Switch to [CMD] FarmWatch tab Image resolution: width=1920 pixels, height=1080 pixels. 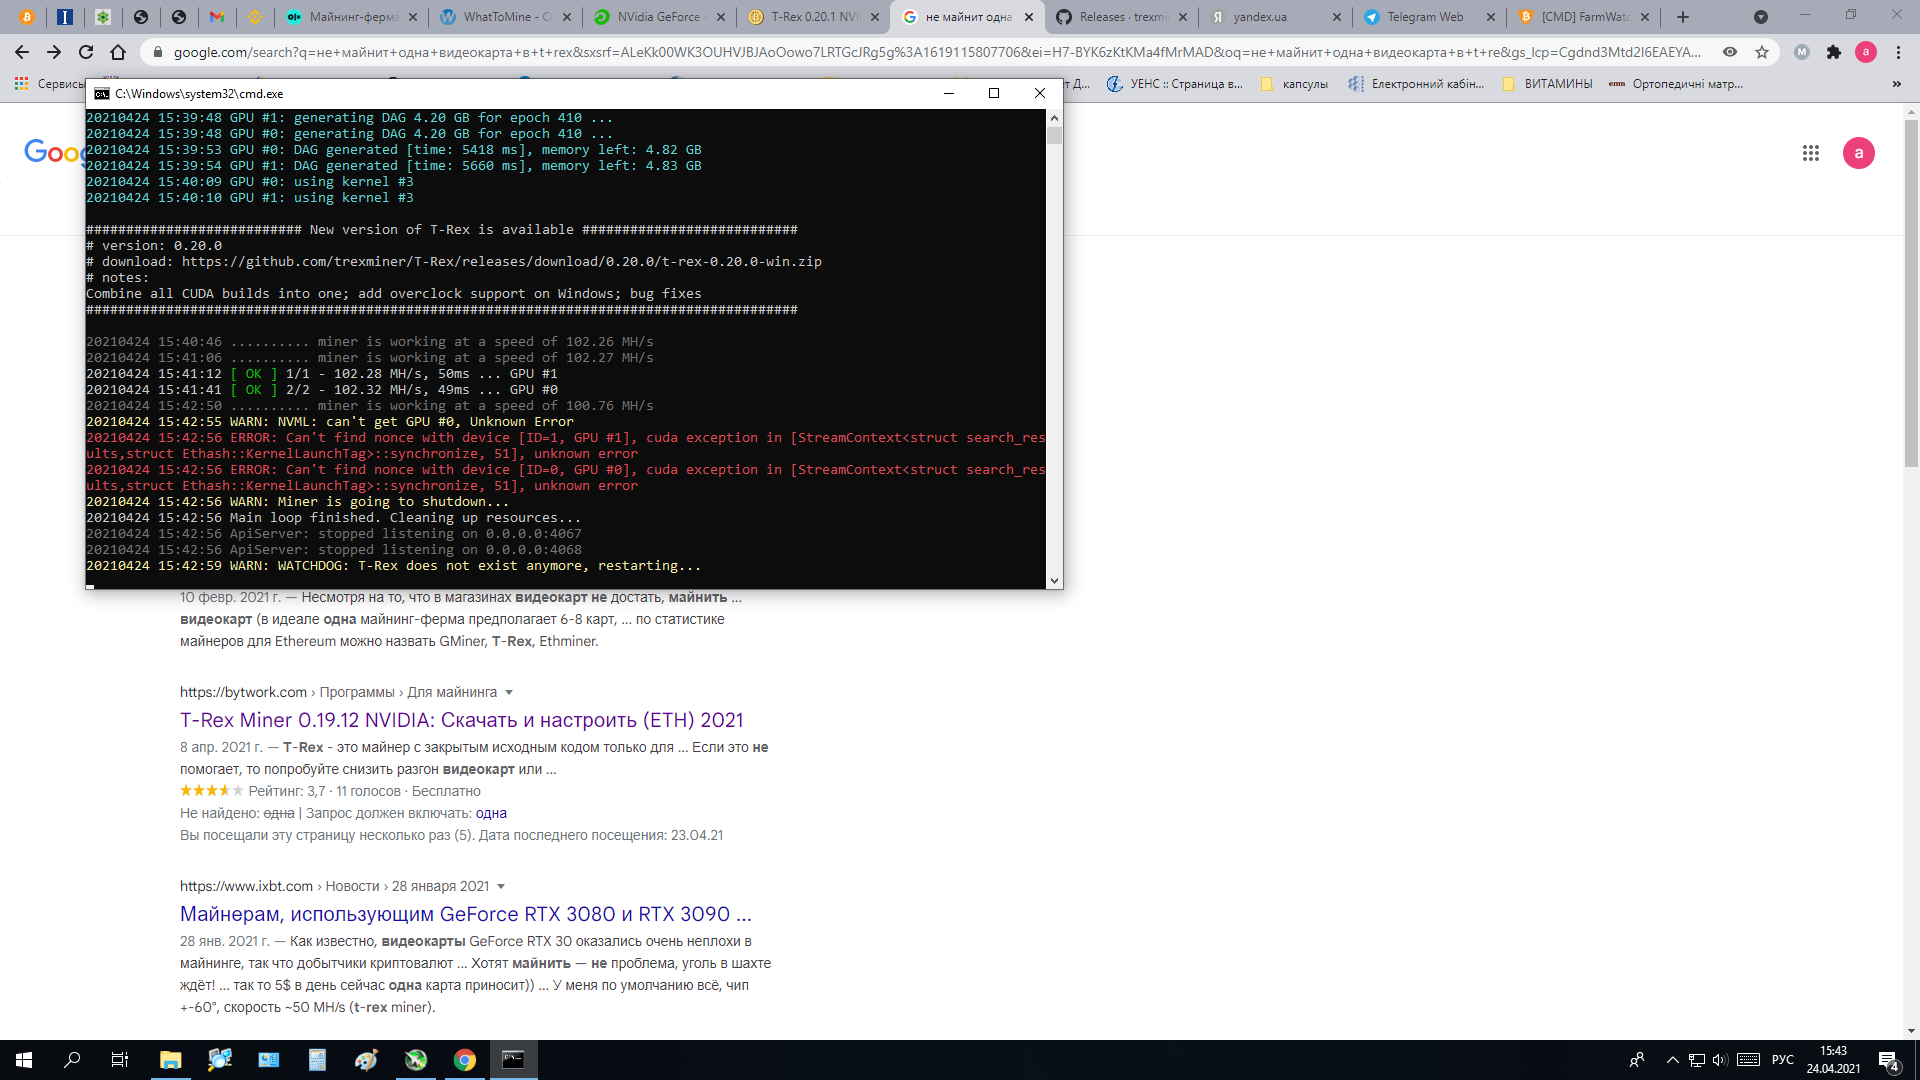point(1584,17)
